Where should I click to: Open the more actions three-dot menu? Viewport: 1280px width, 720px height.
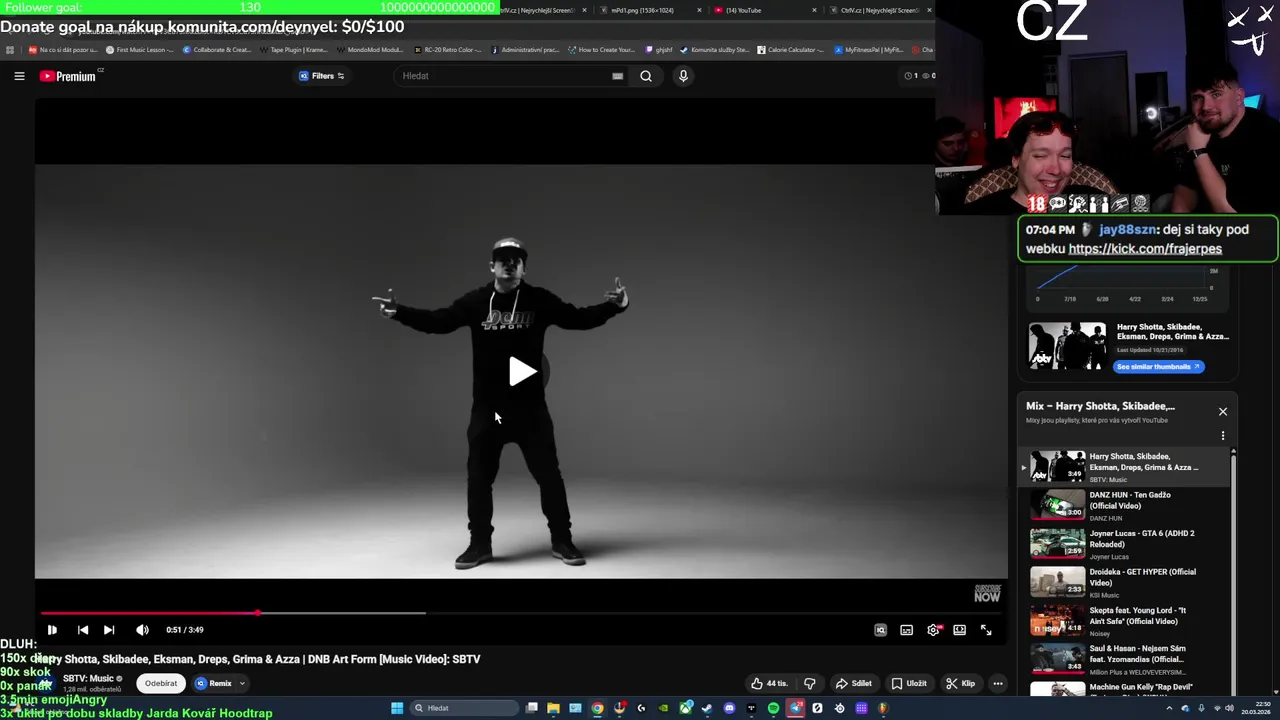click(997, 684)
